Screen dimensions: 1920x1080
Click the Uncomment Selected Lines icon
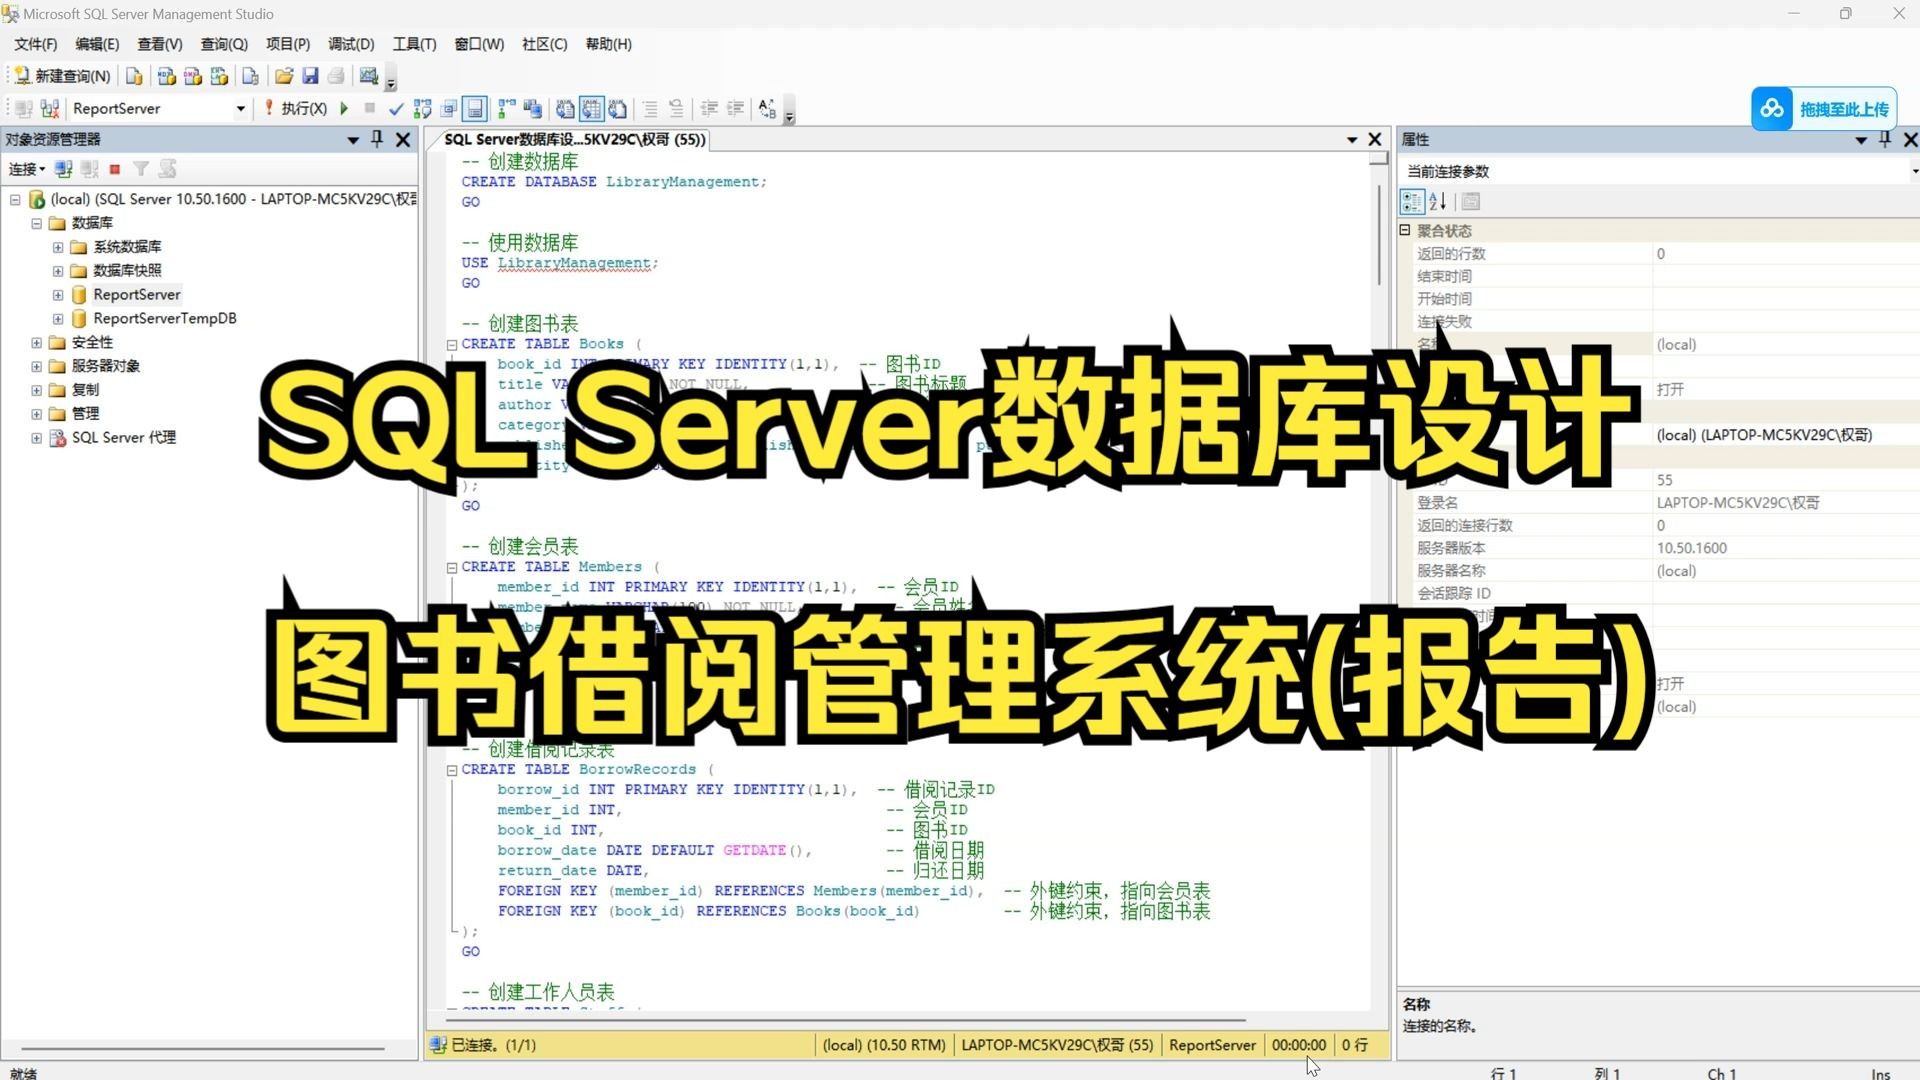click(676, 108)
